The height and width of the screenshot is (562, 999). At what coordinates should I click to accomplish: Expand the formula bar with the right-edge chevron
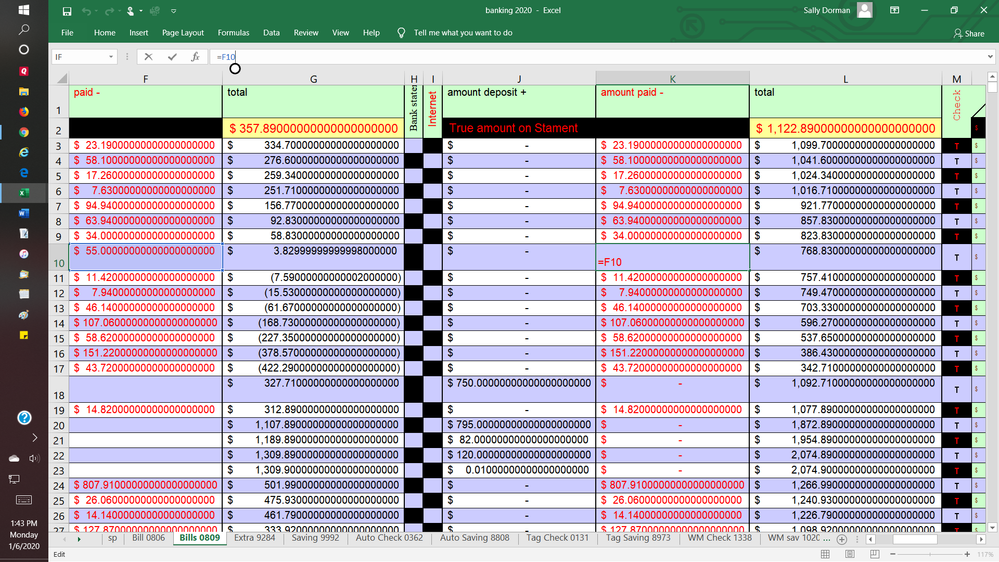coord(990,57)
